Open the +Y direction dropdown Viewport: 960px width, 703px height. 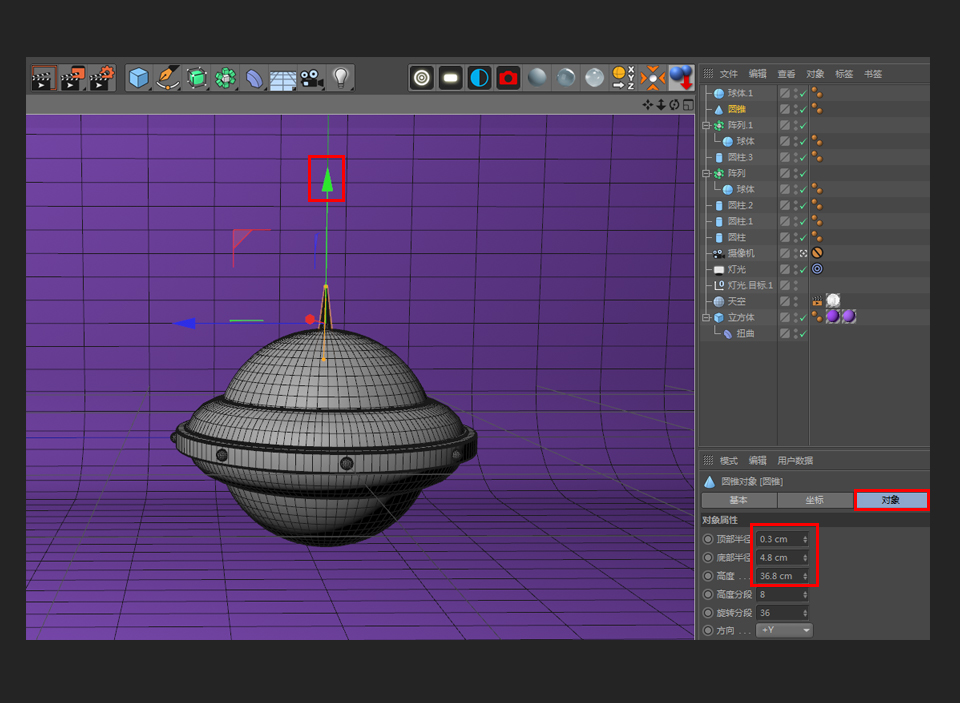pyautogui.click(x=784, y=630)
